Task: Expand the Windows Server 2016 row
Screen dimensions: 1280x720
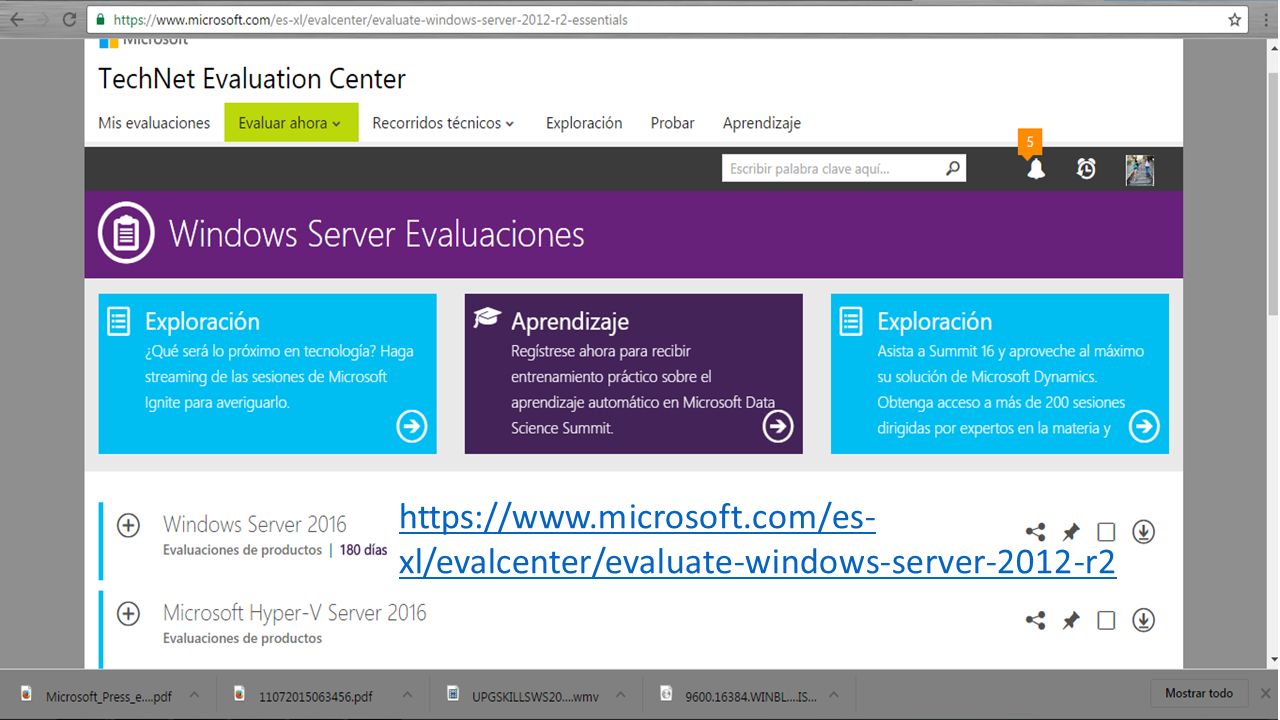Action: pyautogui.click(x=128, y=525)
